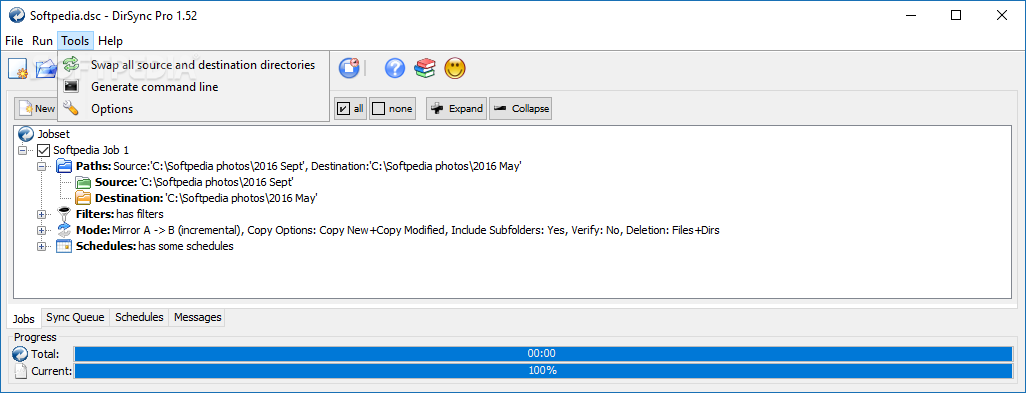This screenshot has width=1026, height=393.
Task: Choose Generate command line
Action: coord(193,87)
